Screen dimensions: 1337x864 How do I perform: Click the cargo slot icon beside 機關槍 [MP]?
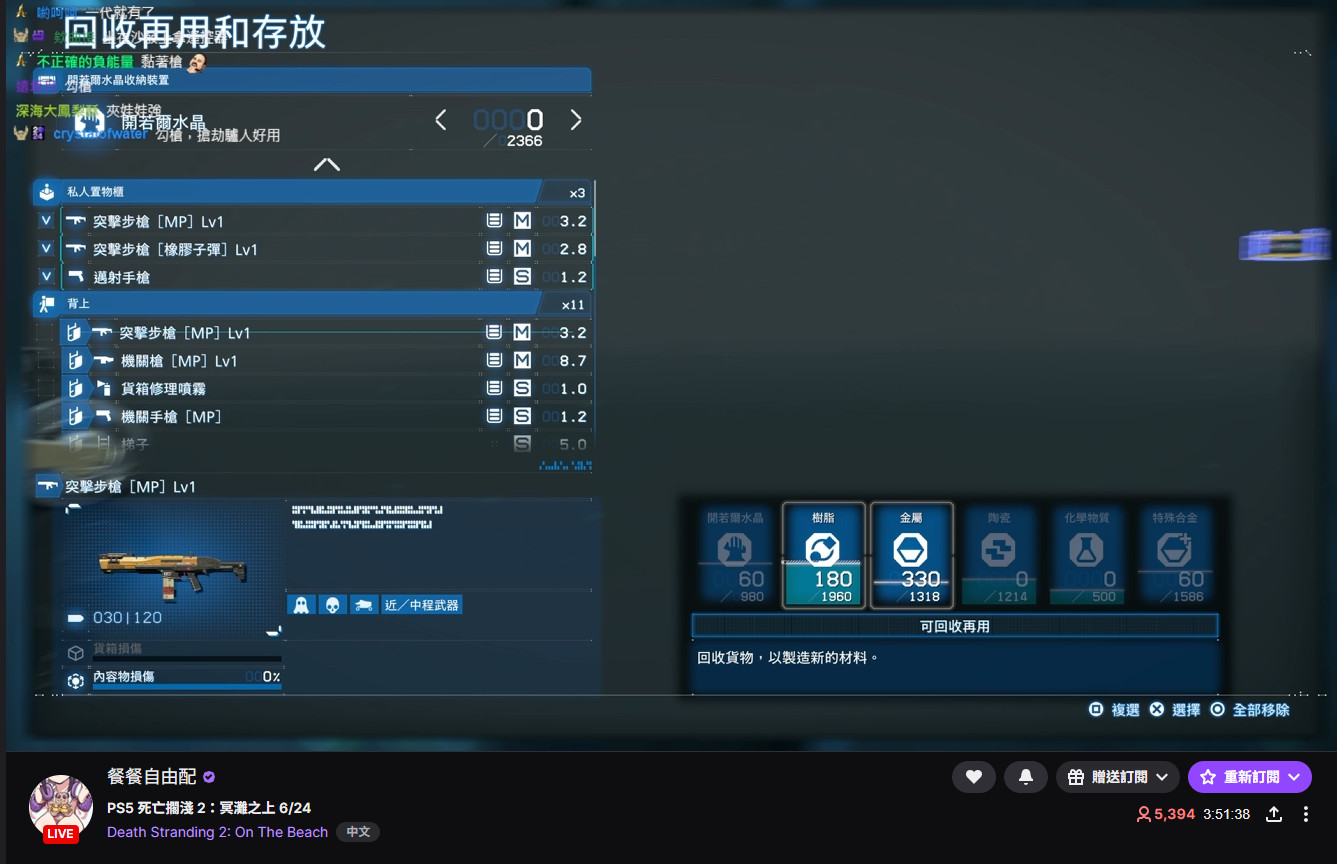[74, 360]
